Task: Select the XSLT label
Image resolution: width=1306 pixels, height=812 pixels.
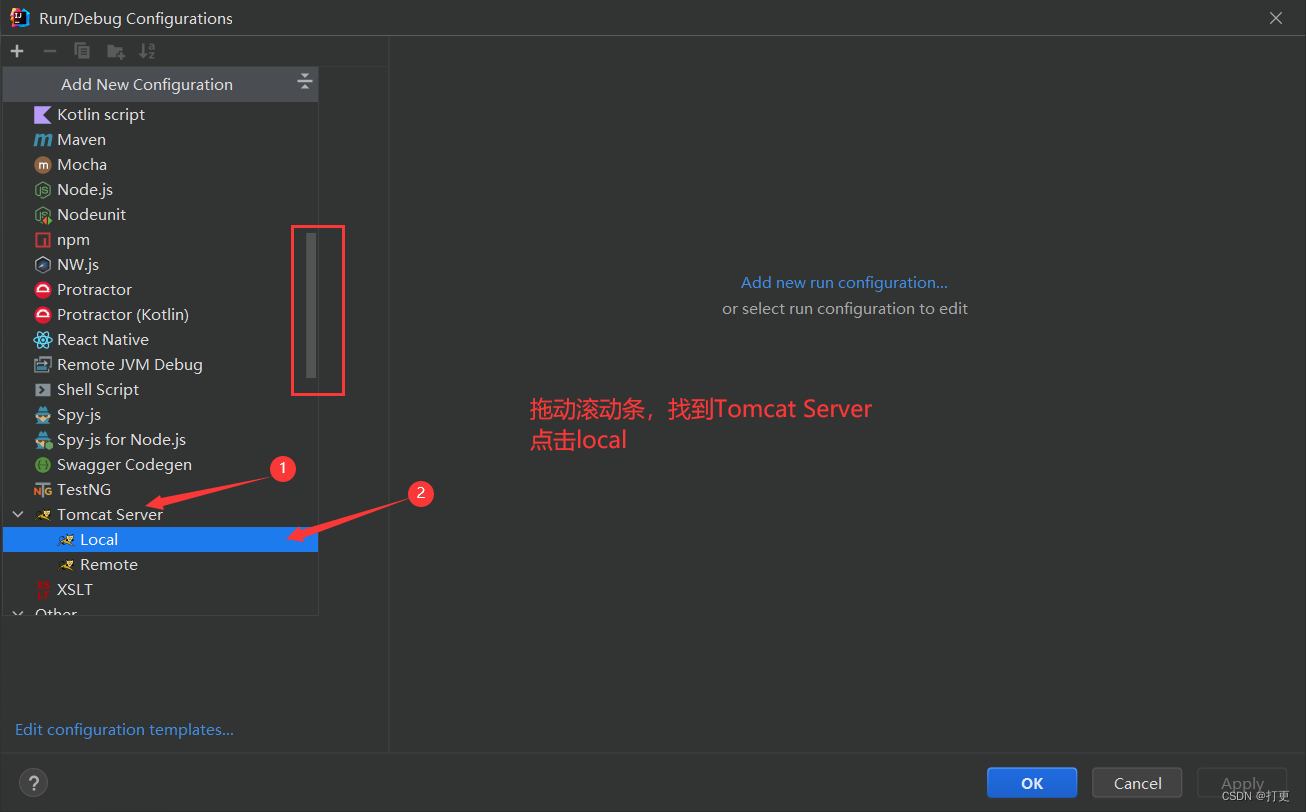Action: [x=75, y=590]
